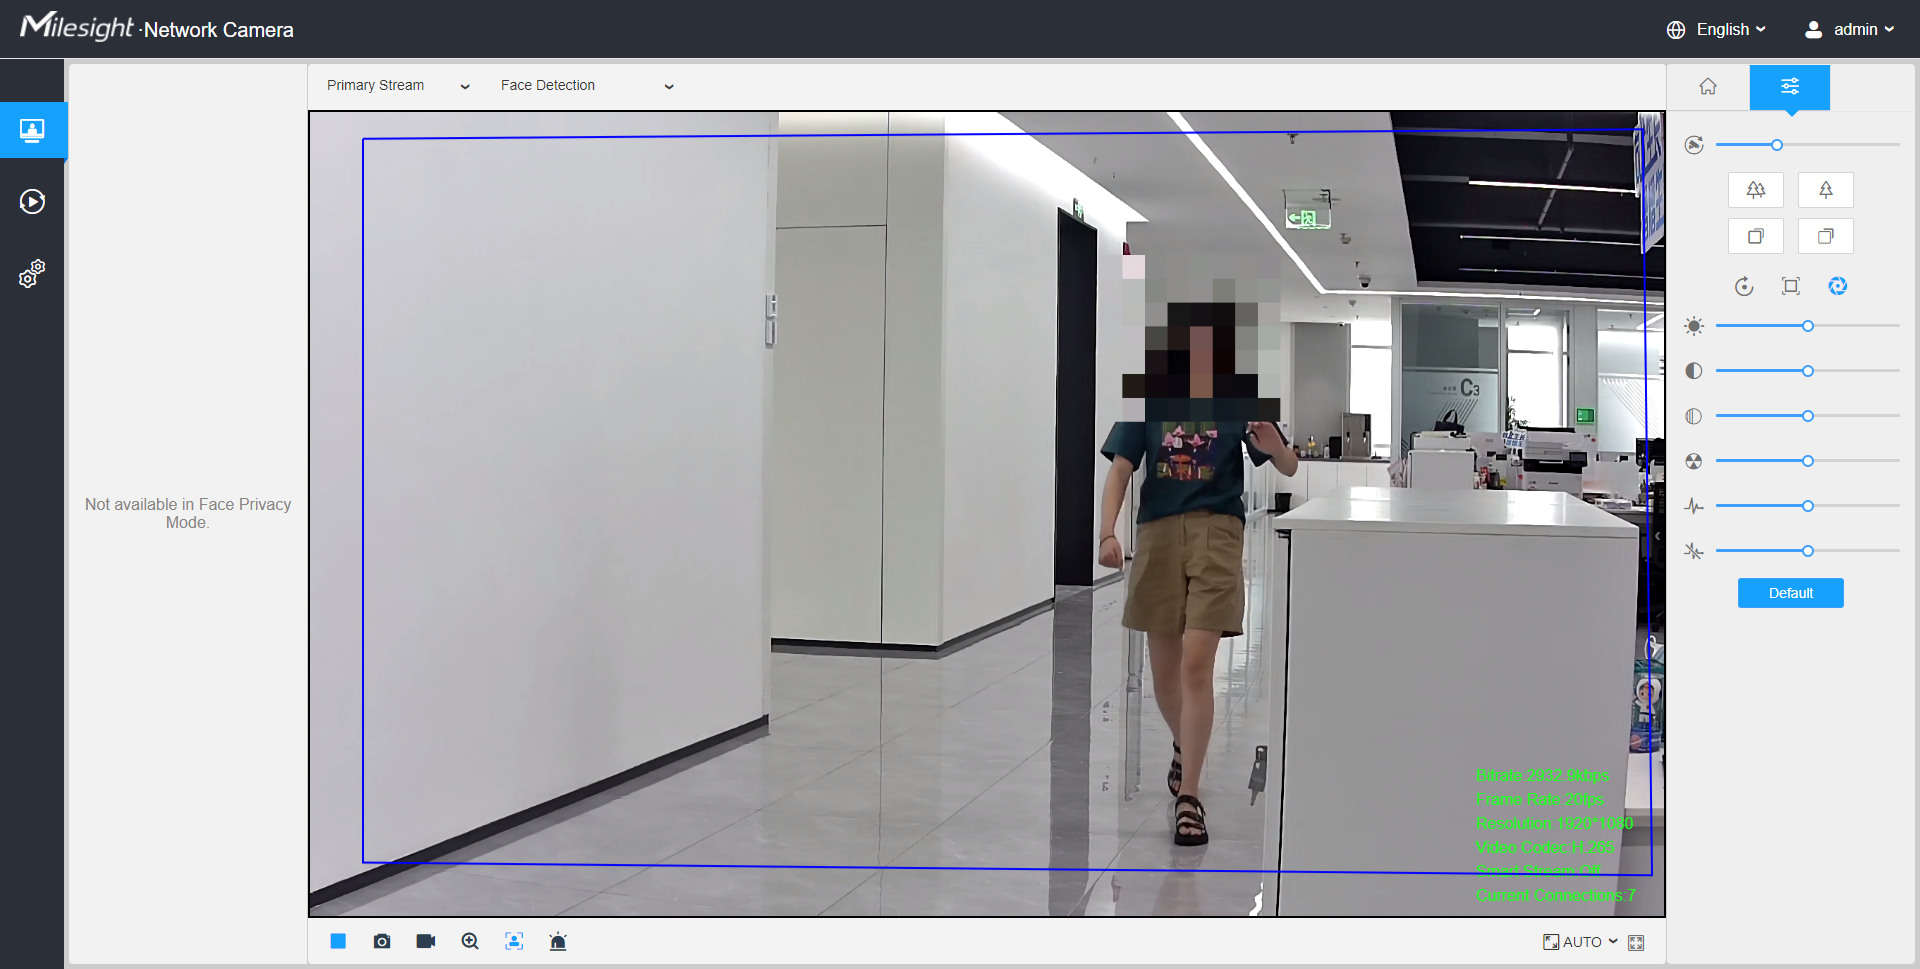Enter full screen video mode
This screenshot has width=1920, height=969.
pyautogui.click(x=1636, y=942)
